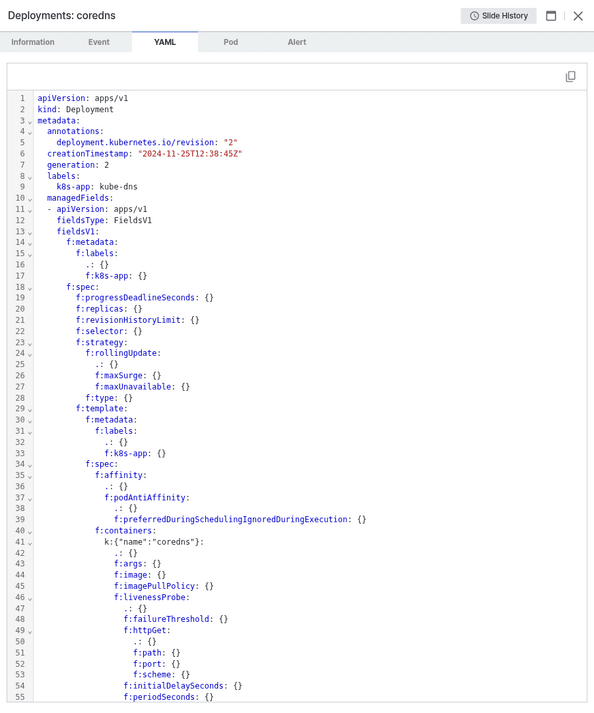Fold the f:template block on line 29
Screen dimensions: 594x713
point(30,410)
